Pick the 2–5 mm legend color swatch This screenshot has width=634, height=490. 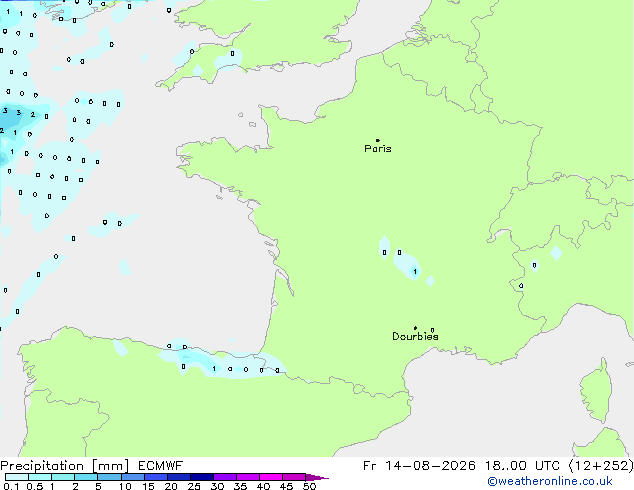pos(86,477)
